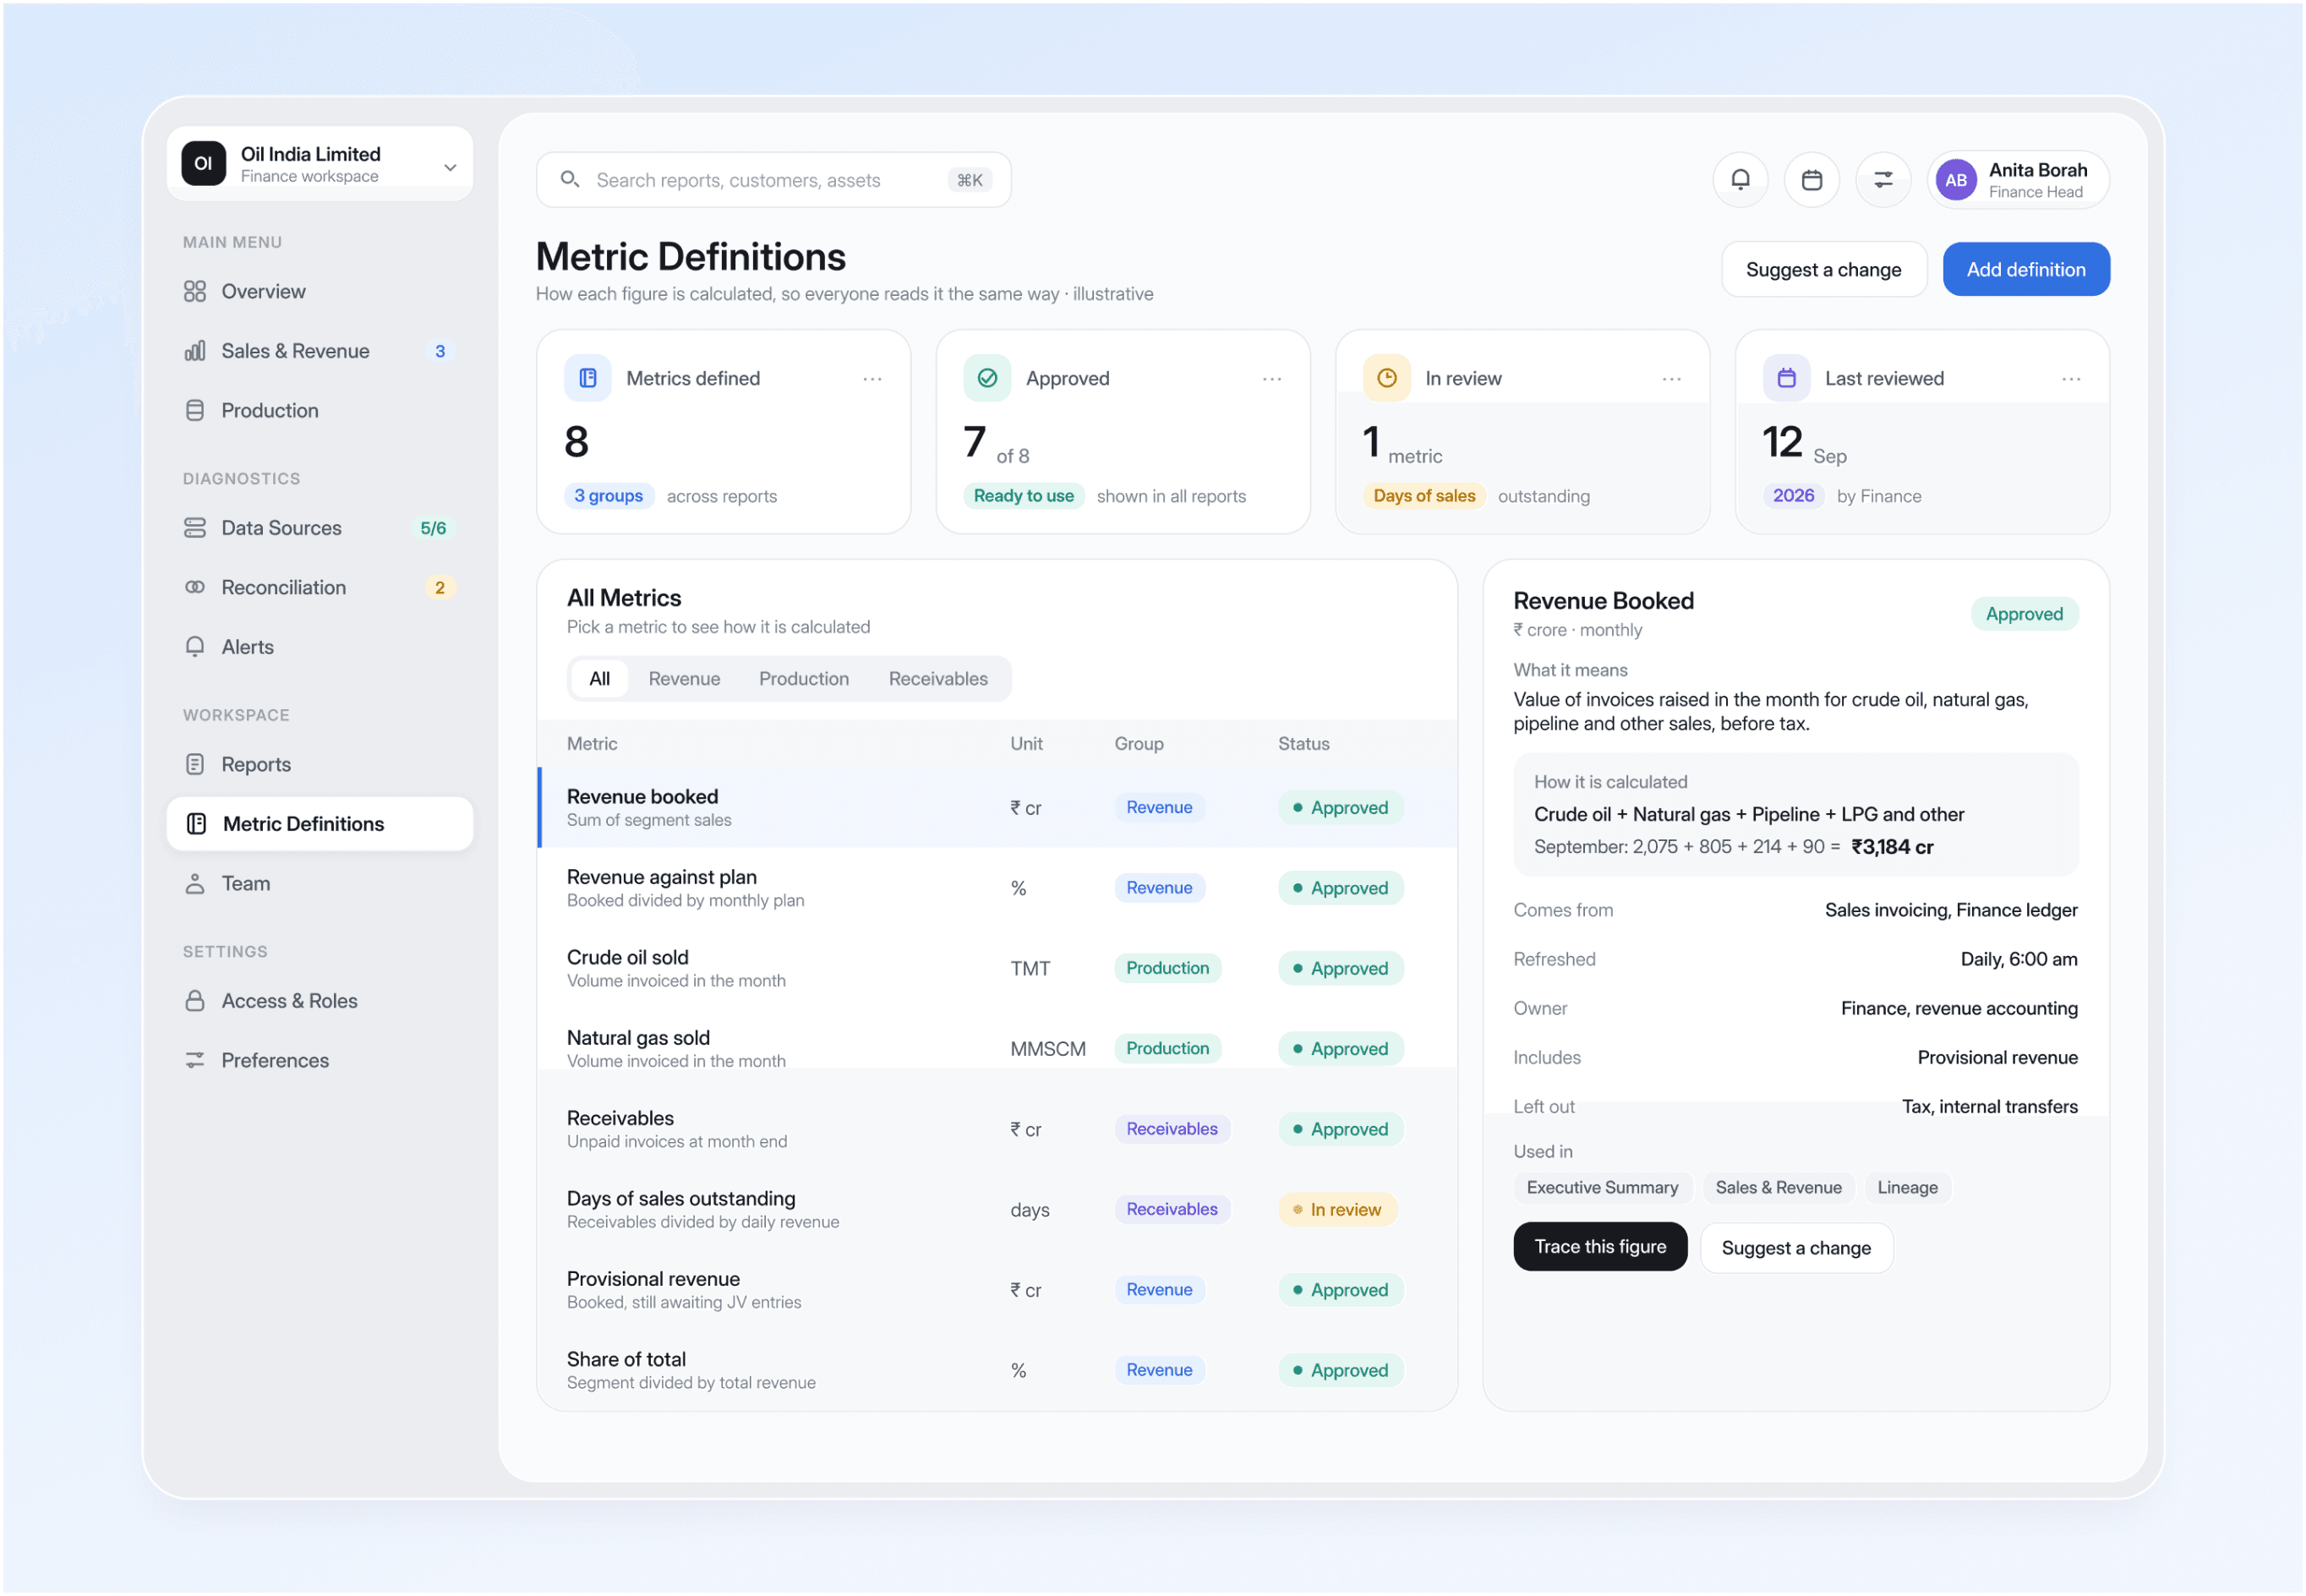Screen dimensions: 2306x1596
Task: Open Reports in the sidebar
Action: click(x=320, y=764)
